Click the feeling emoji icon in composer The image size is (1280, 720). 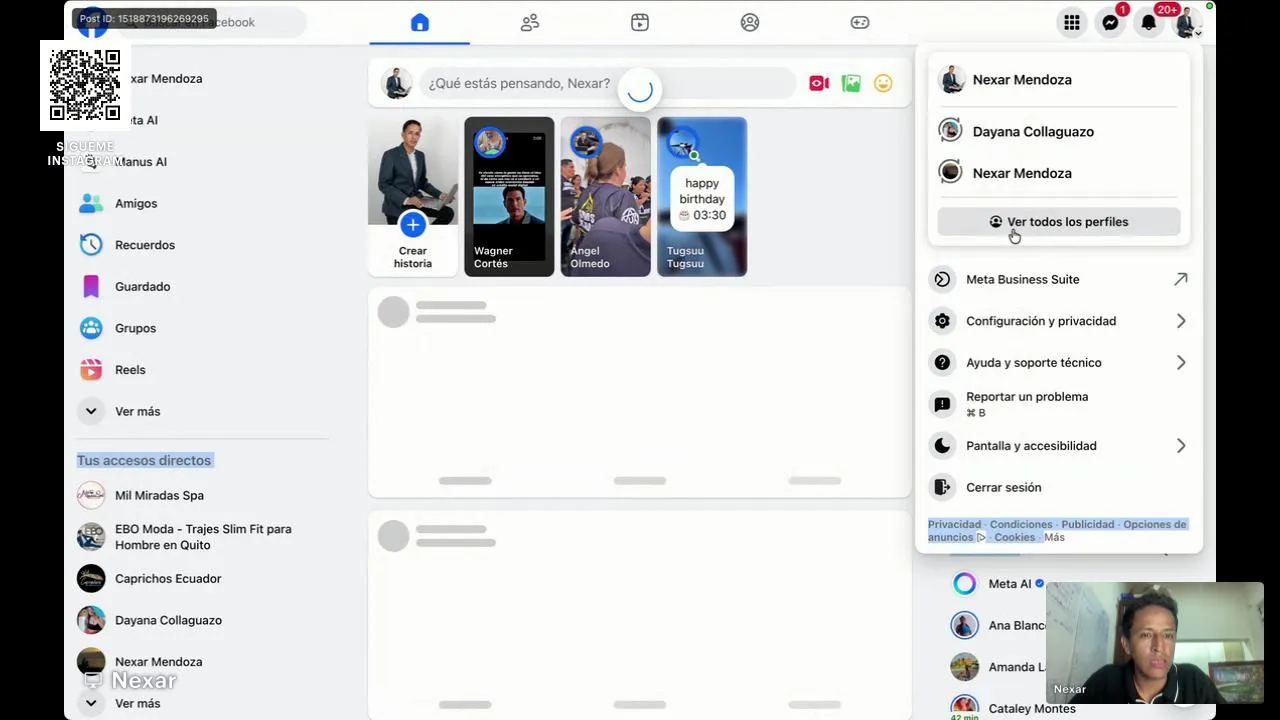(883, 83)
